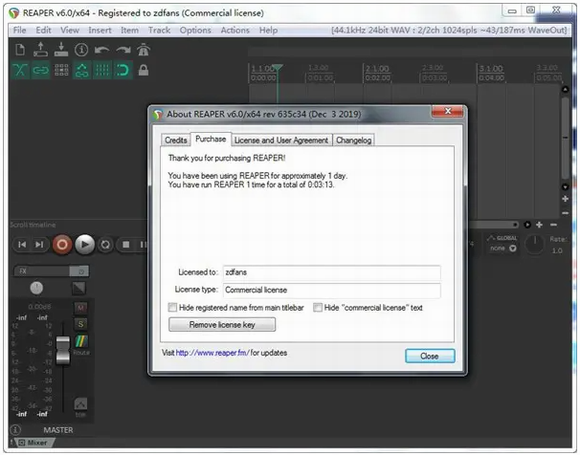
Task: Click the Stop transport button
Action: (126, 245)
